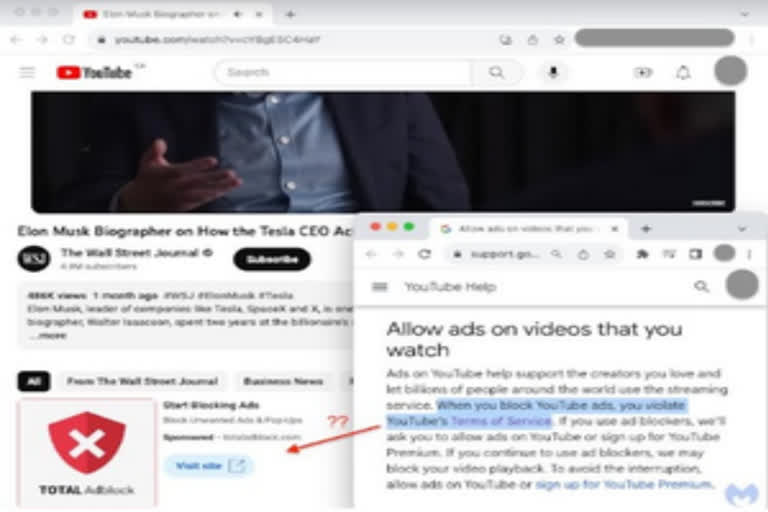Select the Allow ads on videos tab
The height and width of the screenshot is (512, 768).
[526, 229]
